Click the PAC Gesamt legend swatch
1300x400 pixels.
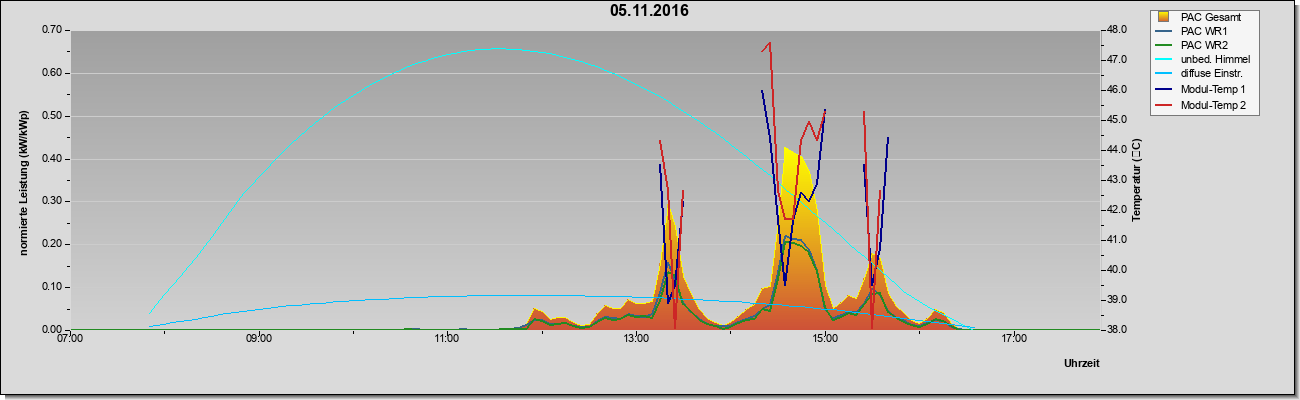coord(1164,17)
